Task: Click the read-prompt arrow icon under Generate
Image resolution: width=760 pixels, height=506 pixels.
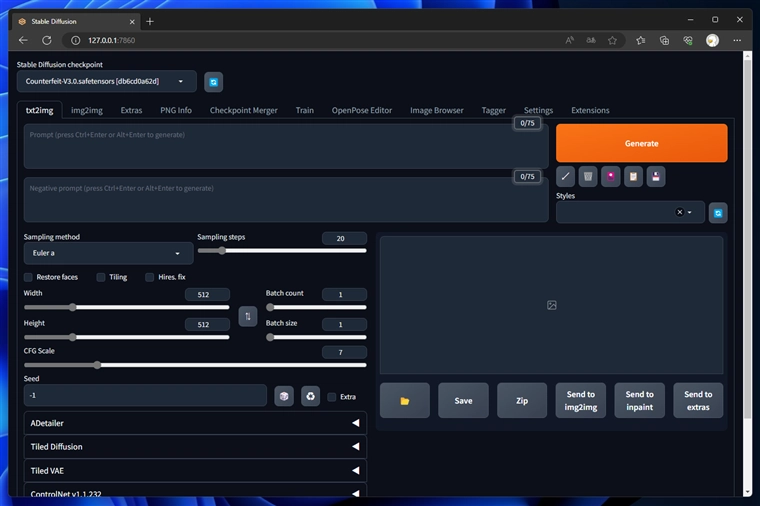Action: [x=565, y=176]
